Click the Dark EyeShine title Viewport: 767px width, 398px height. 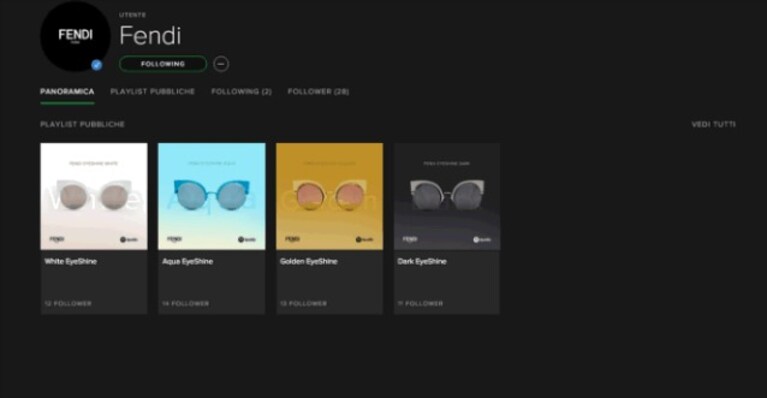pos(422,262)
